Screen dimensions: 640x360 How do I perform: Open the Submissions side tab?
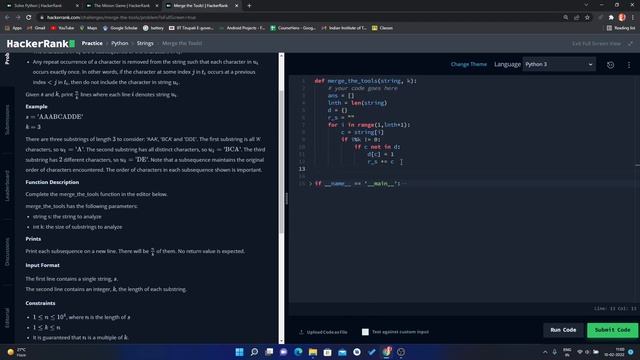tap(7, 120)
